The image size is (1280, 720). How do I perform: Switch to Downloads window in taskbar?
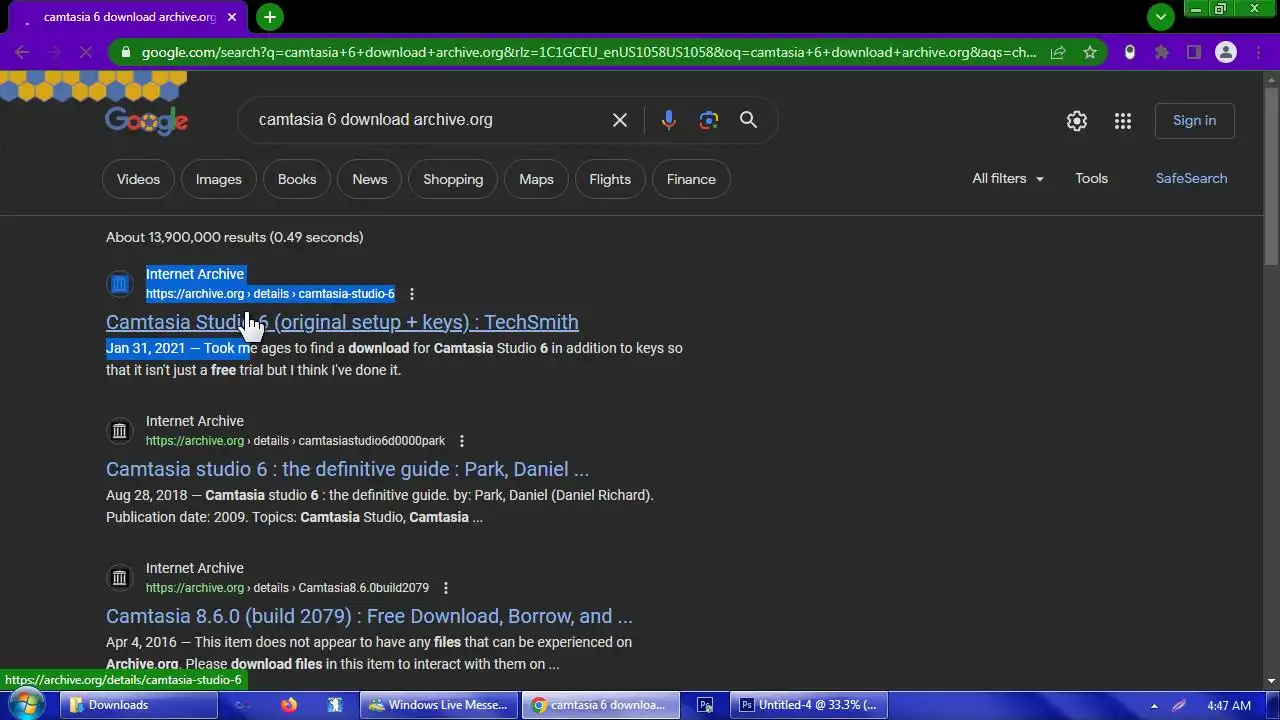coord(139,705)
